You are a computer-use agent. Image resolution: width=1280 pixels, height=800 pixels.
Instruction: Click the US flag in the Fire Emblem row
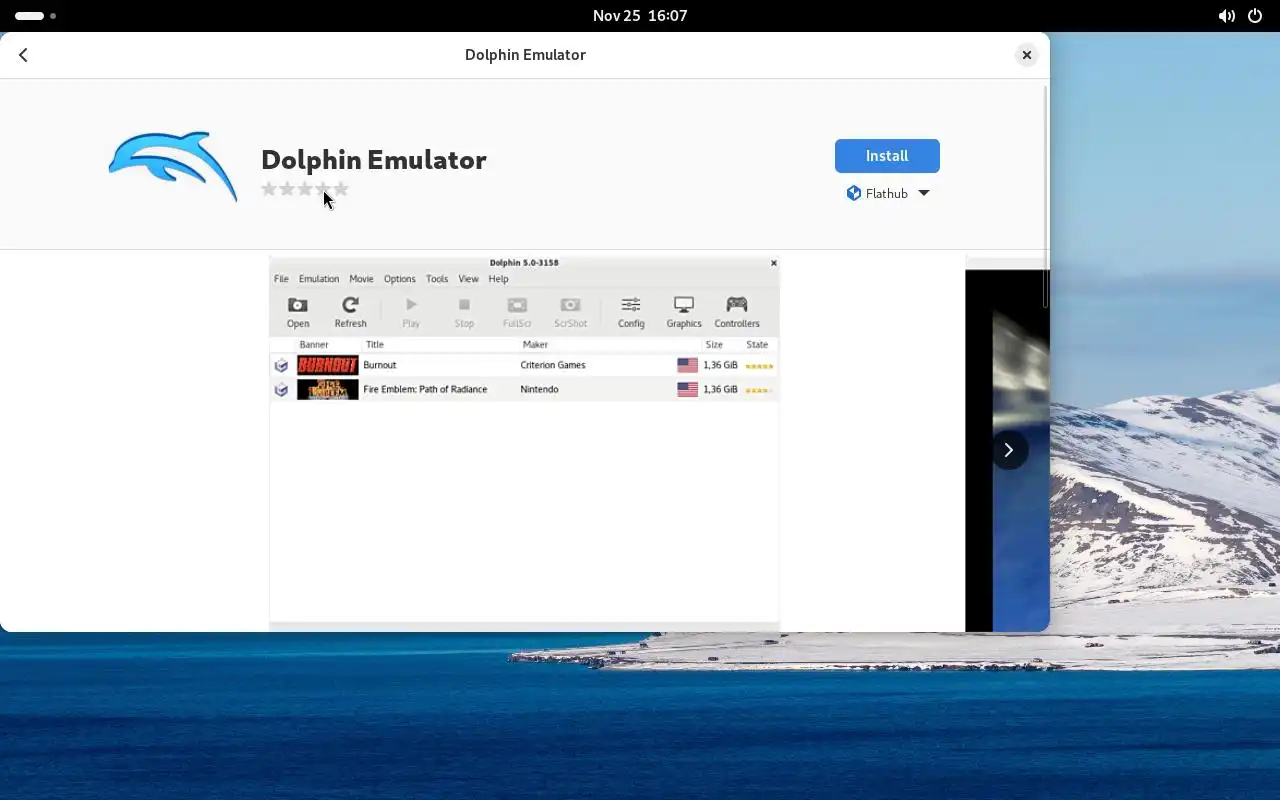click(x=687, y=389)
